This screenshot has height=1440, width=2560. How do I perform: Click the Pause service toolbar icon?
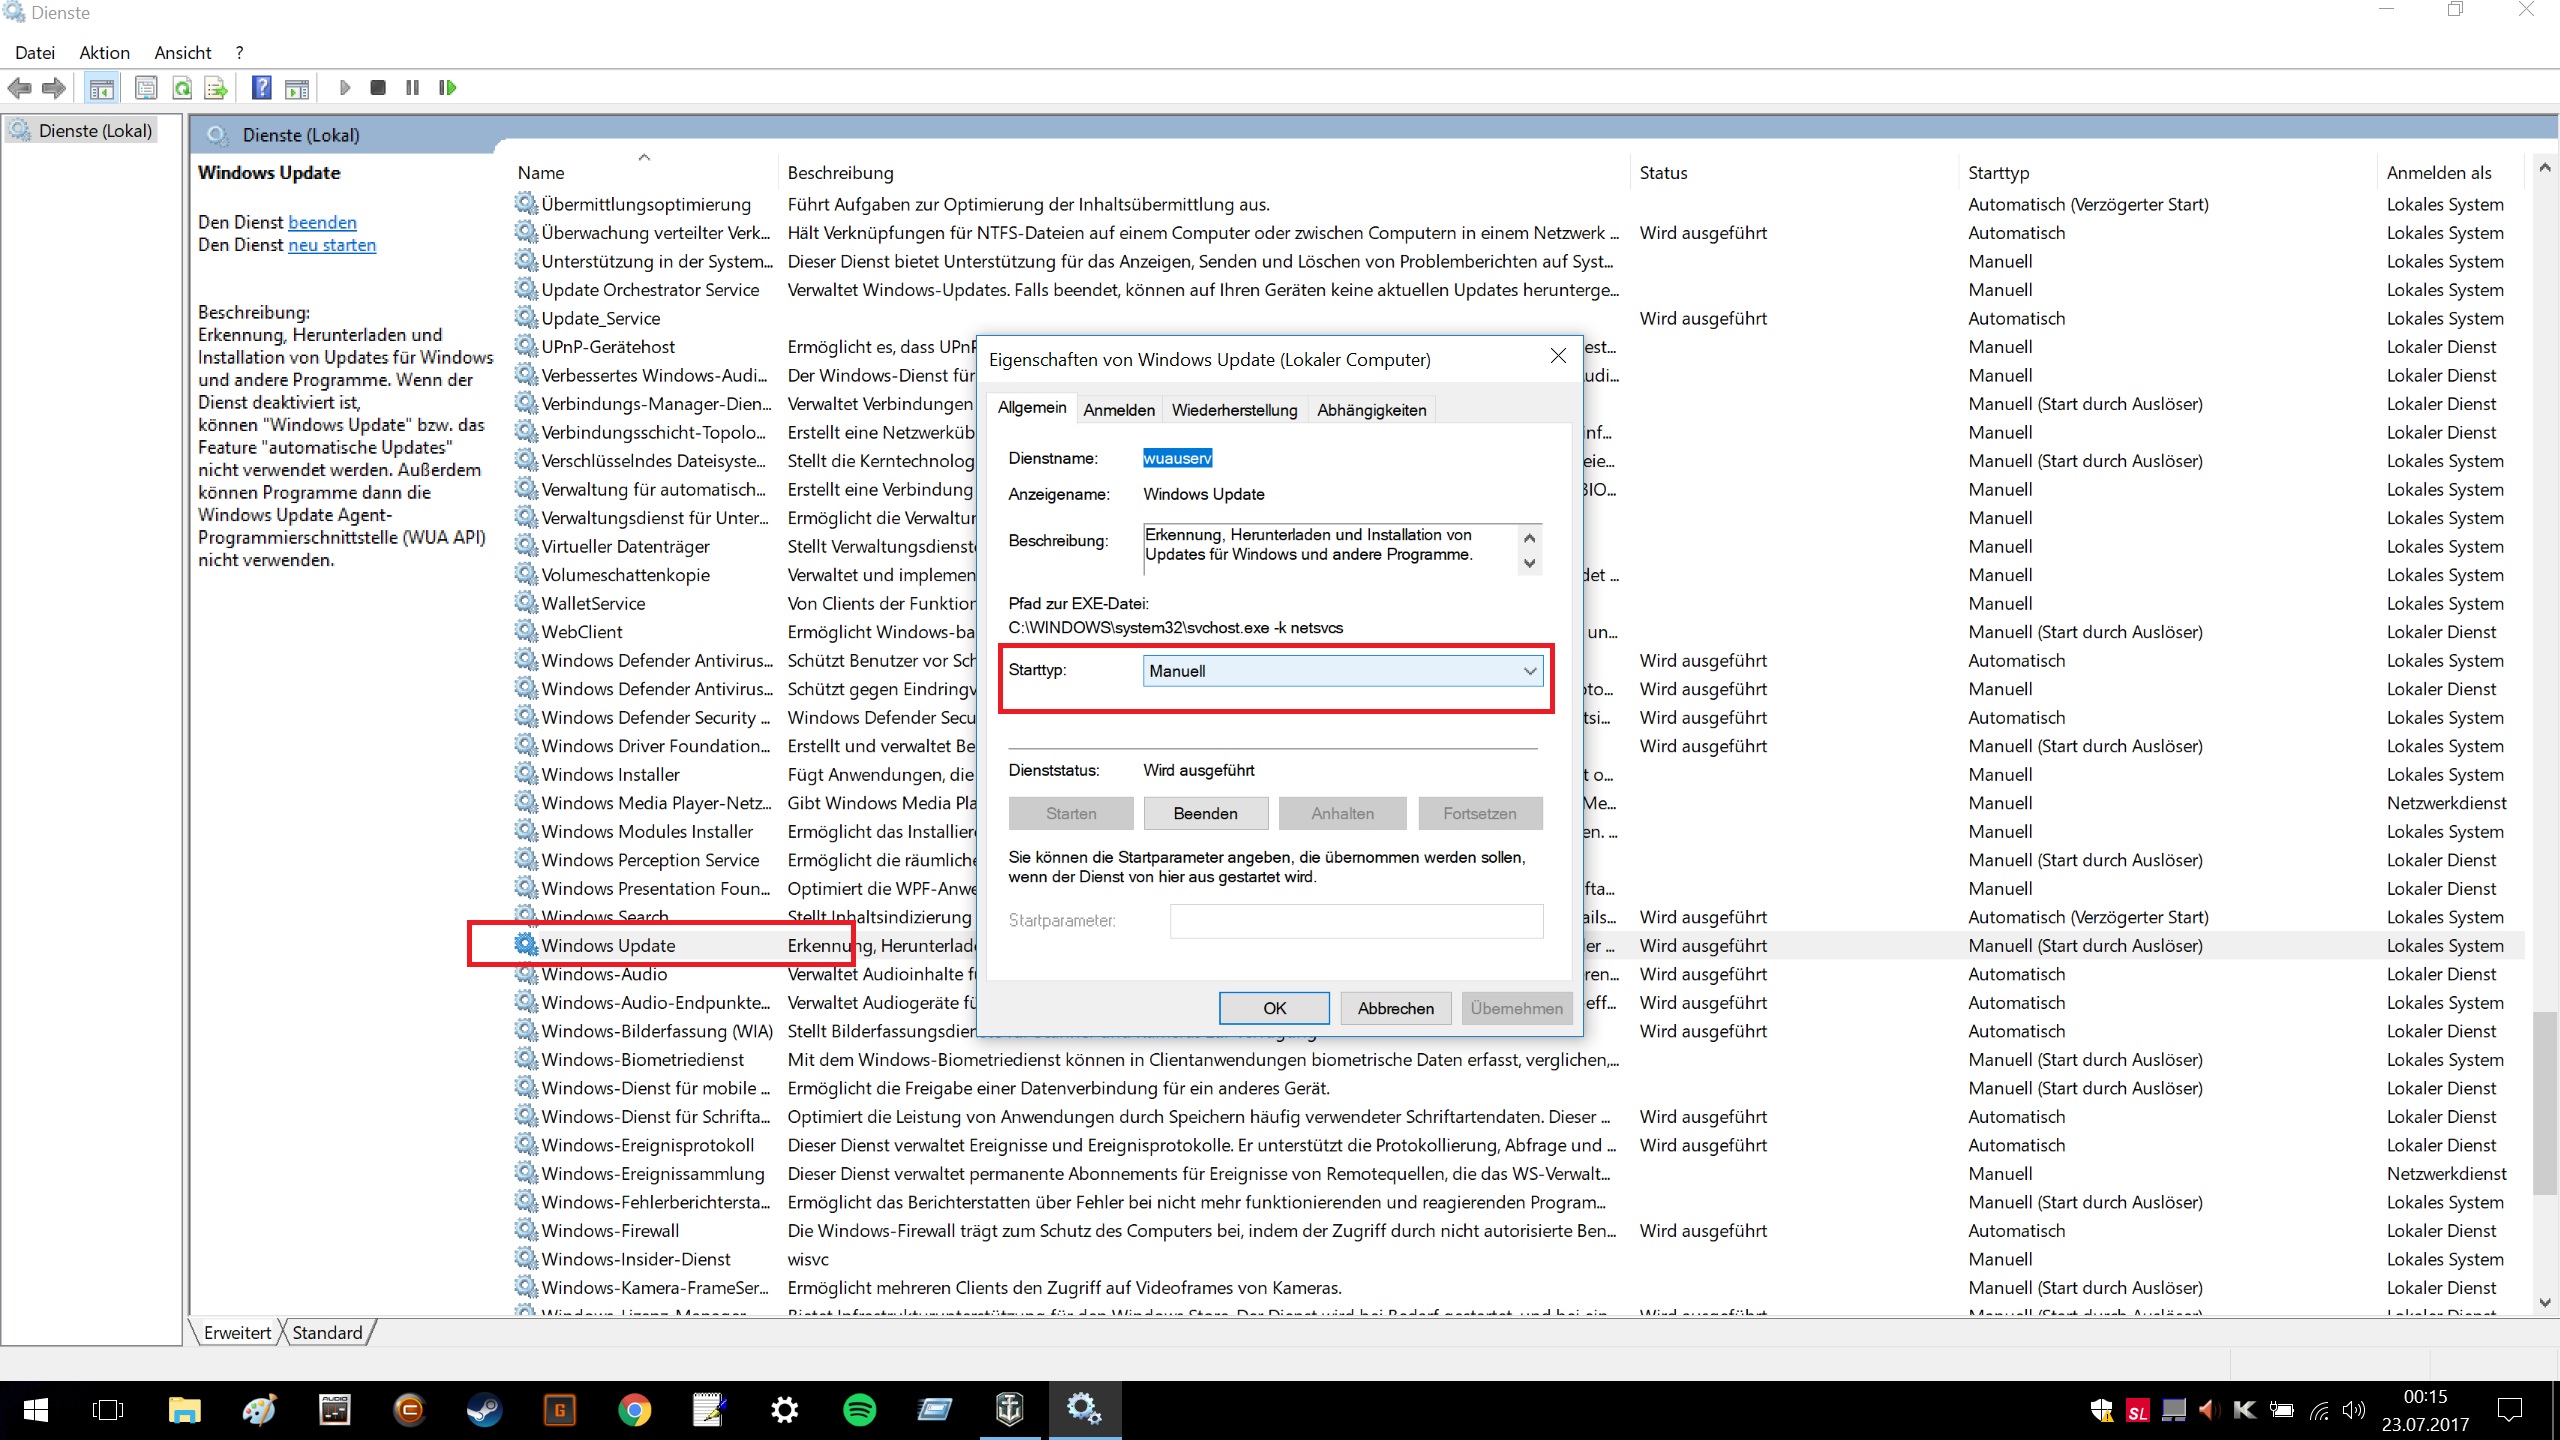click(412, 88)
